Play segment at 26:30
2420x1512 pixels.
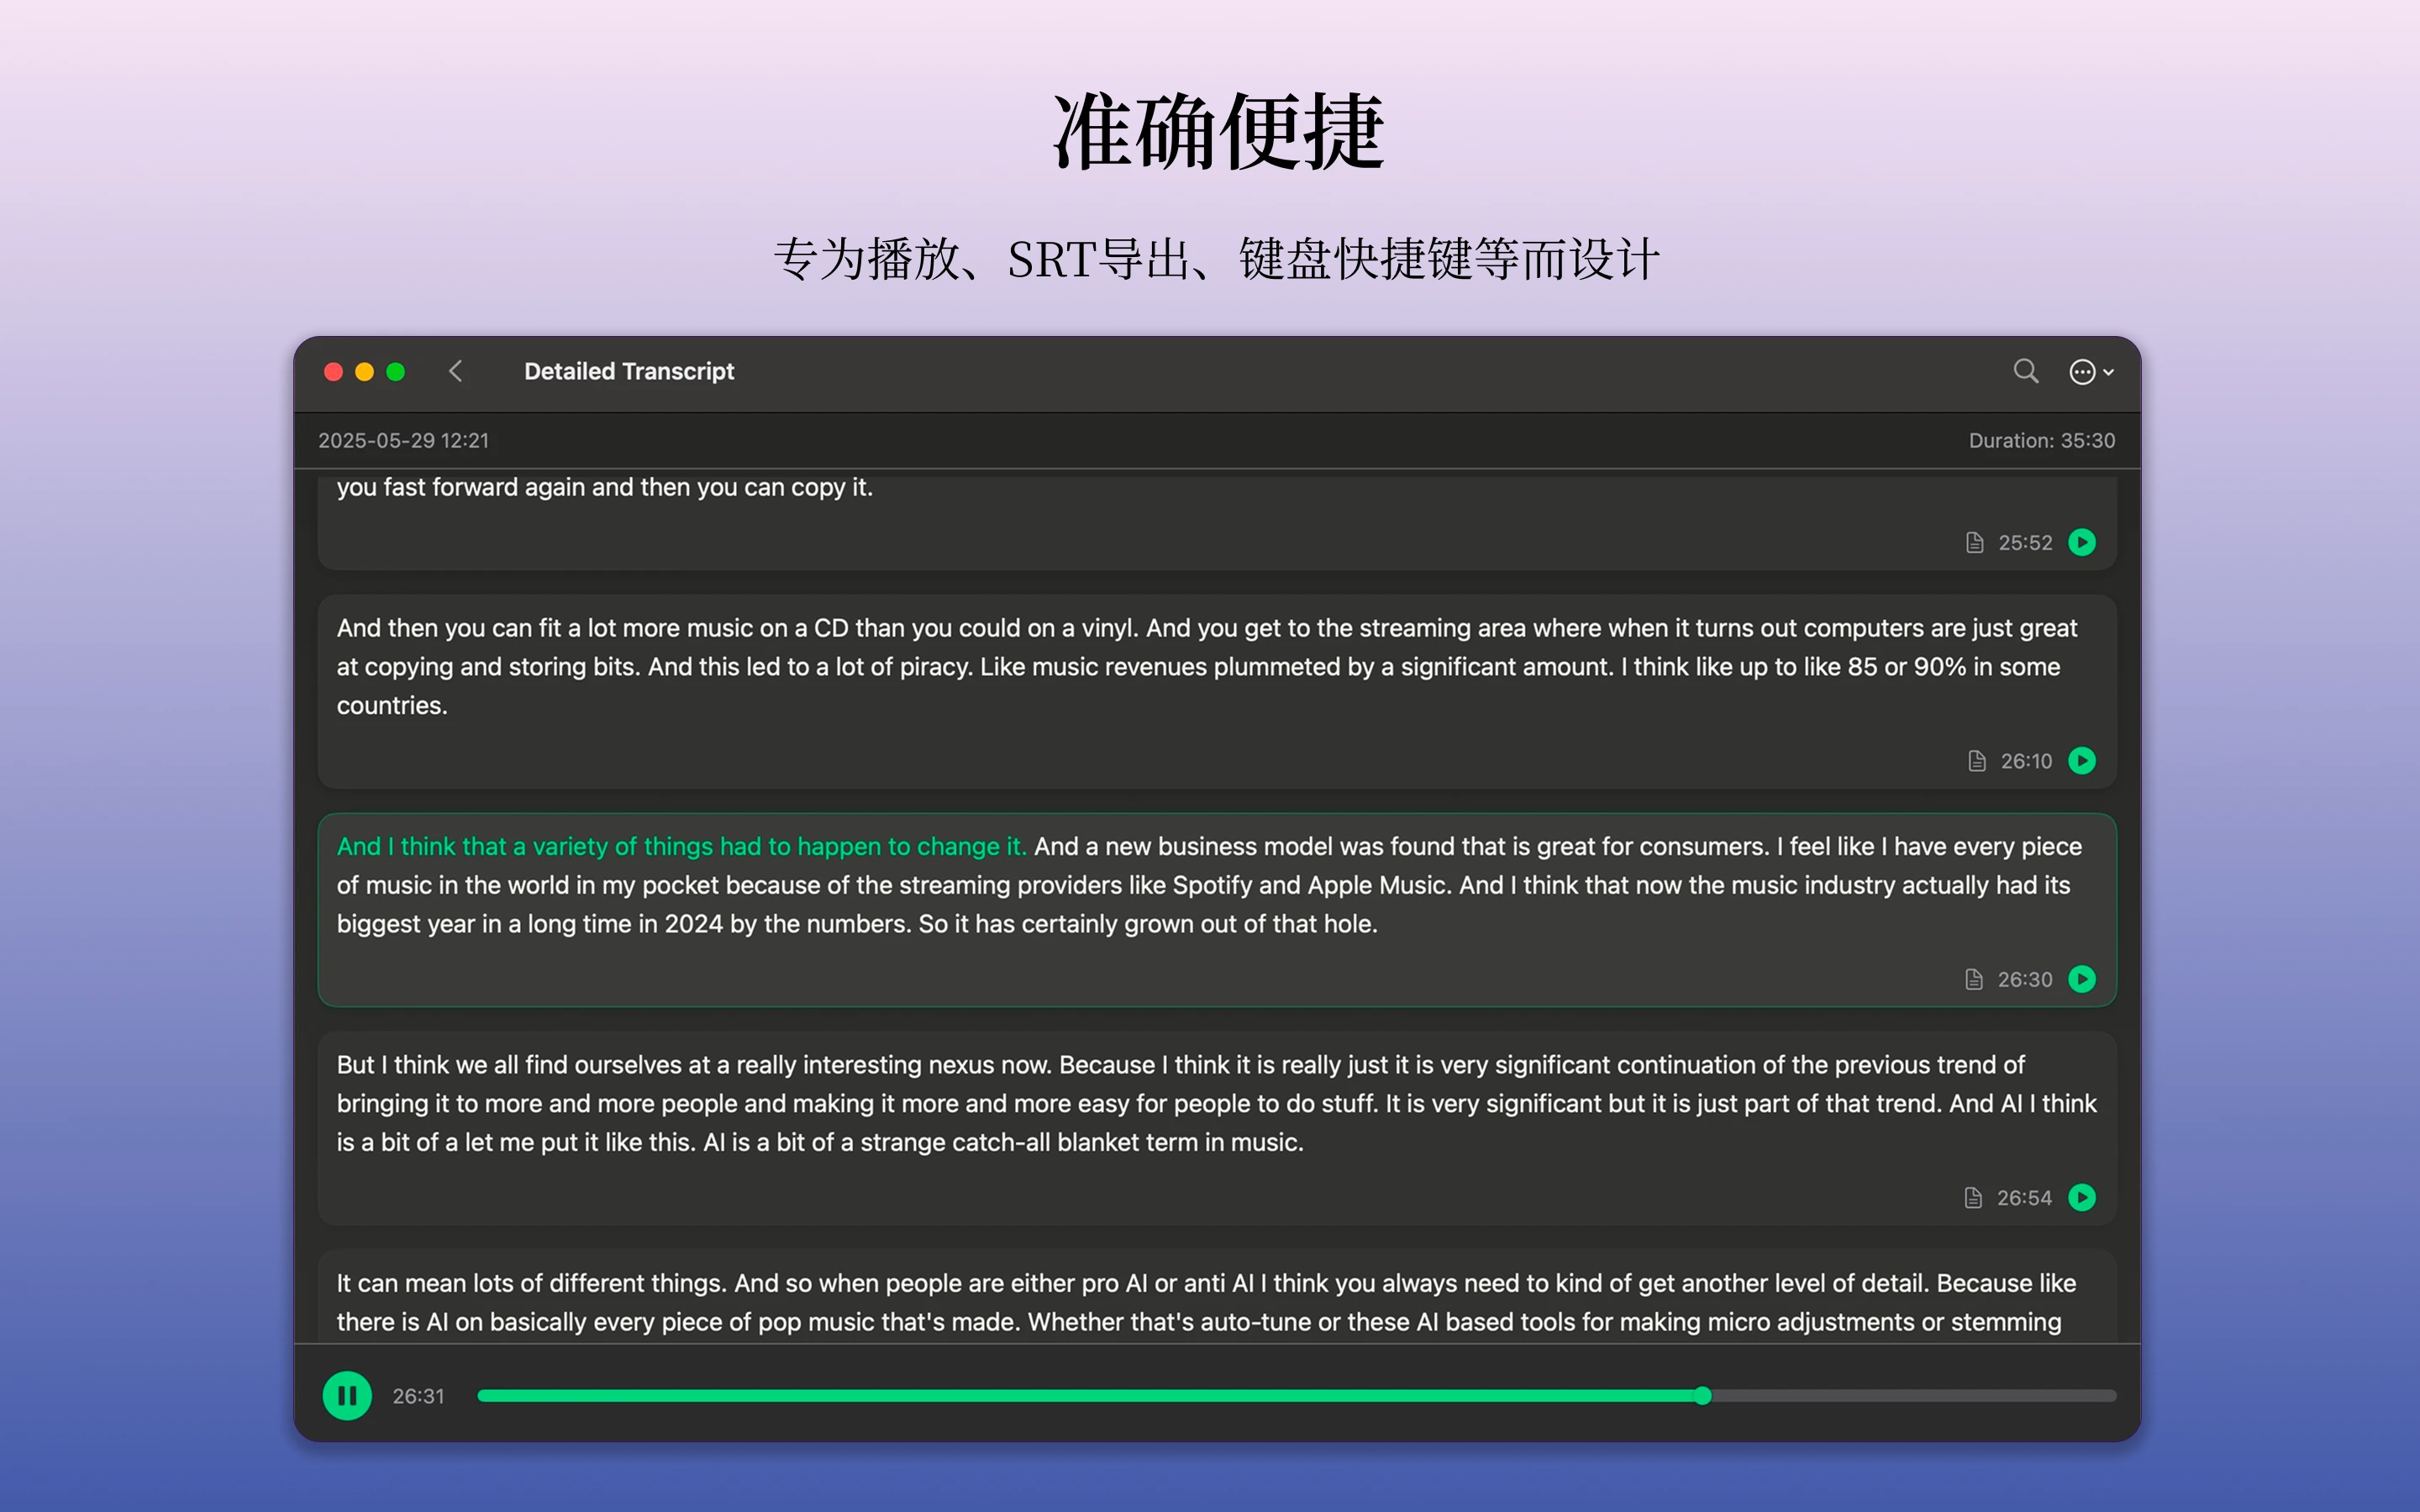[2082, 979]
